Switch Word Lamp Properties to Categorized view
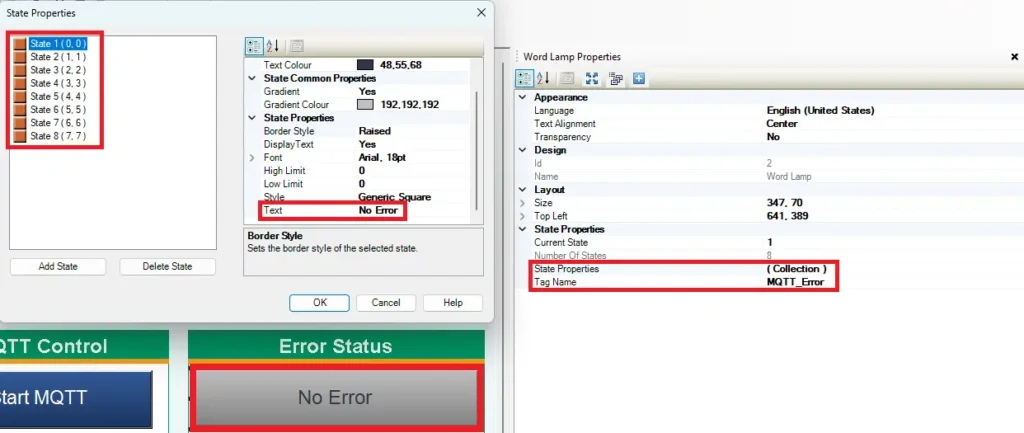 (524, 79)
